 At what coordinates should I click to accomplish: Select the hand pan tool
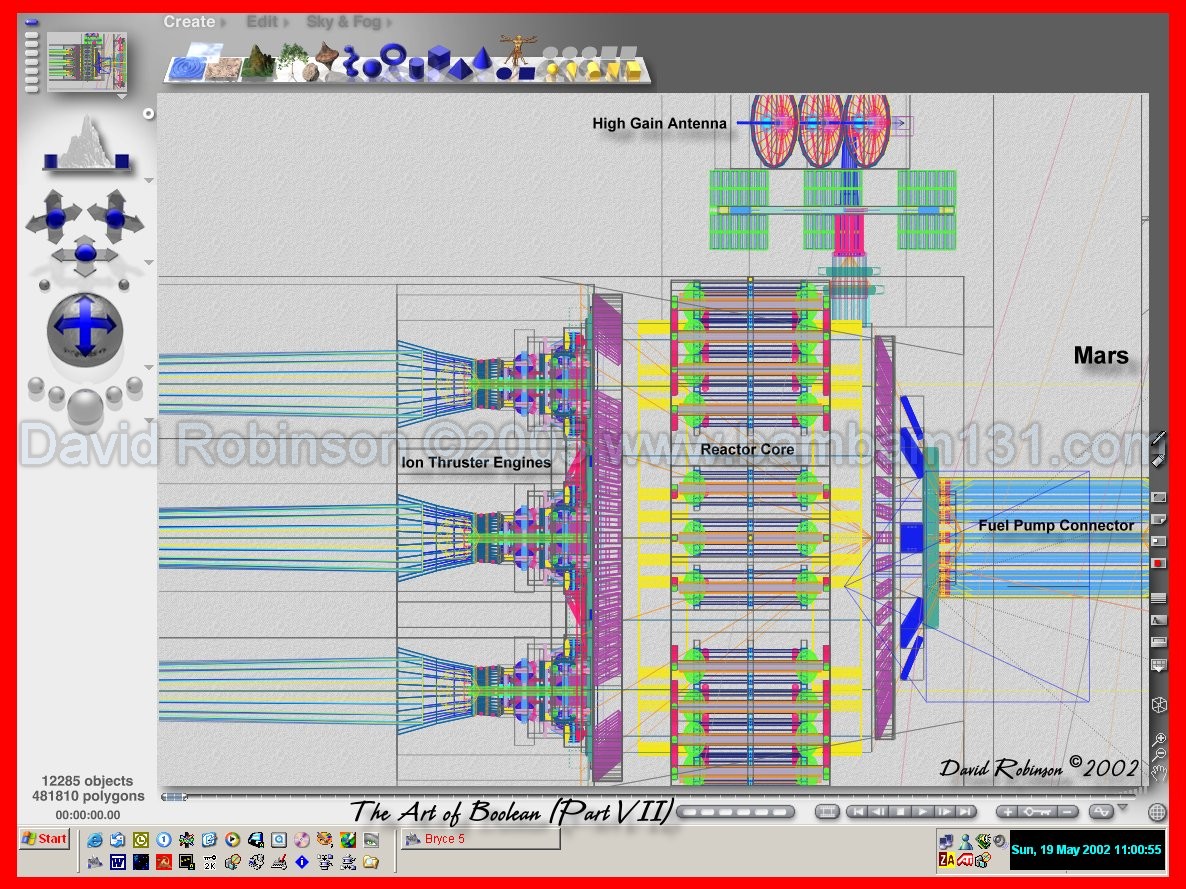point(1159,772)
